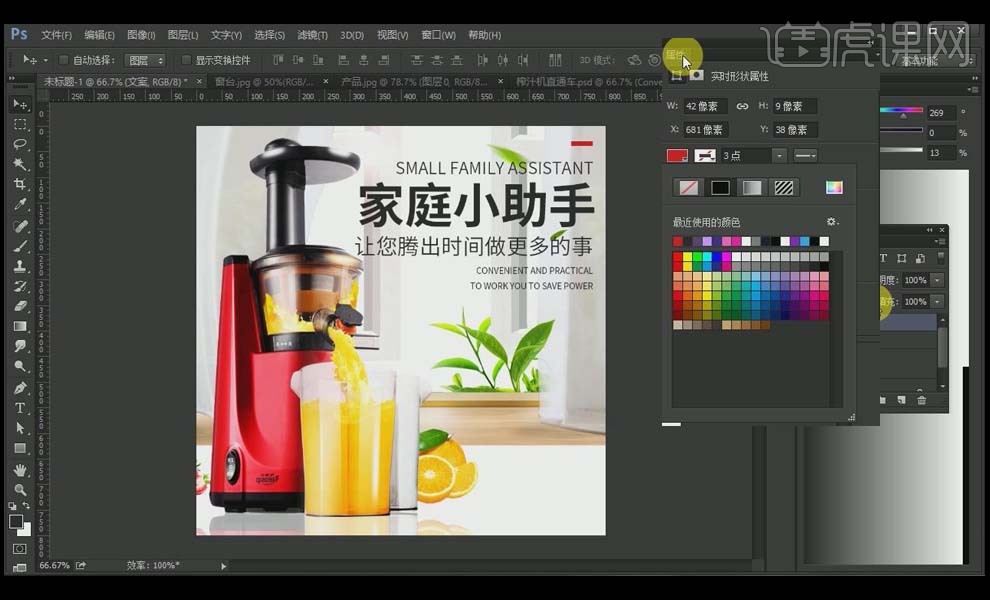Open the color picker icon in fill popup
990x600 pixels.
tap(833, 187)
